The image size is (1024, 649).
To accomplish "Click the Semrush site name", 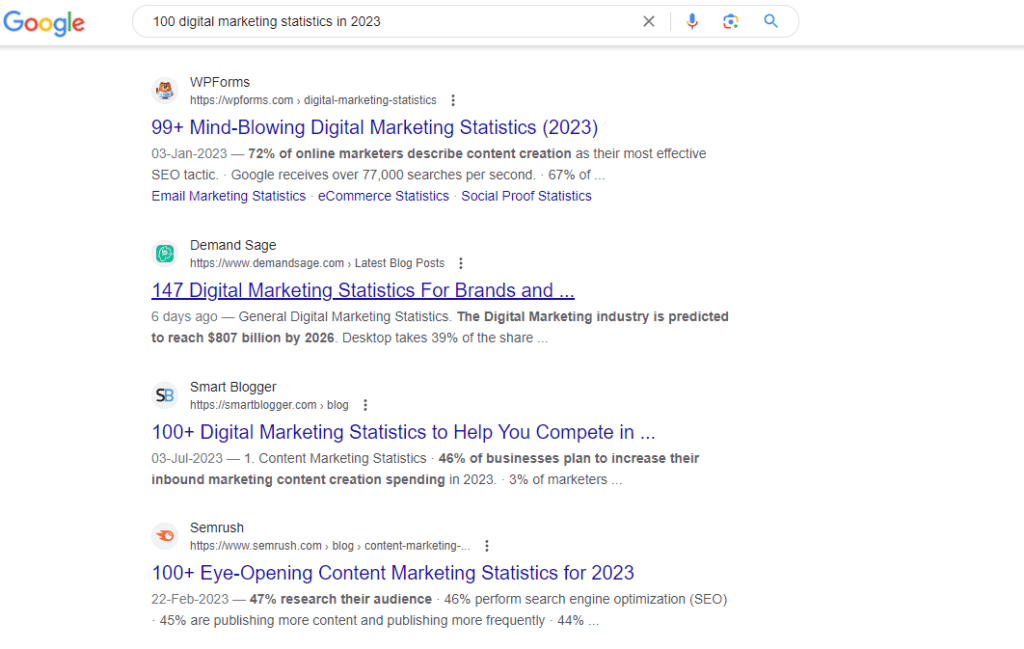I will [217, 528].
